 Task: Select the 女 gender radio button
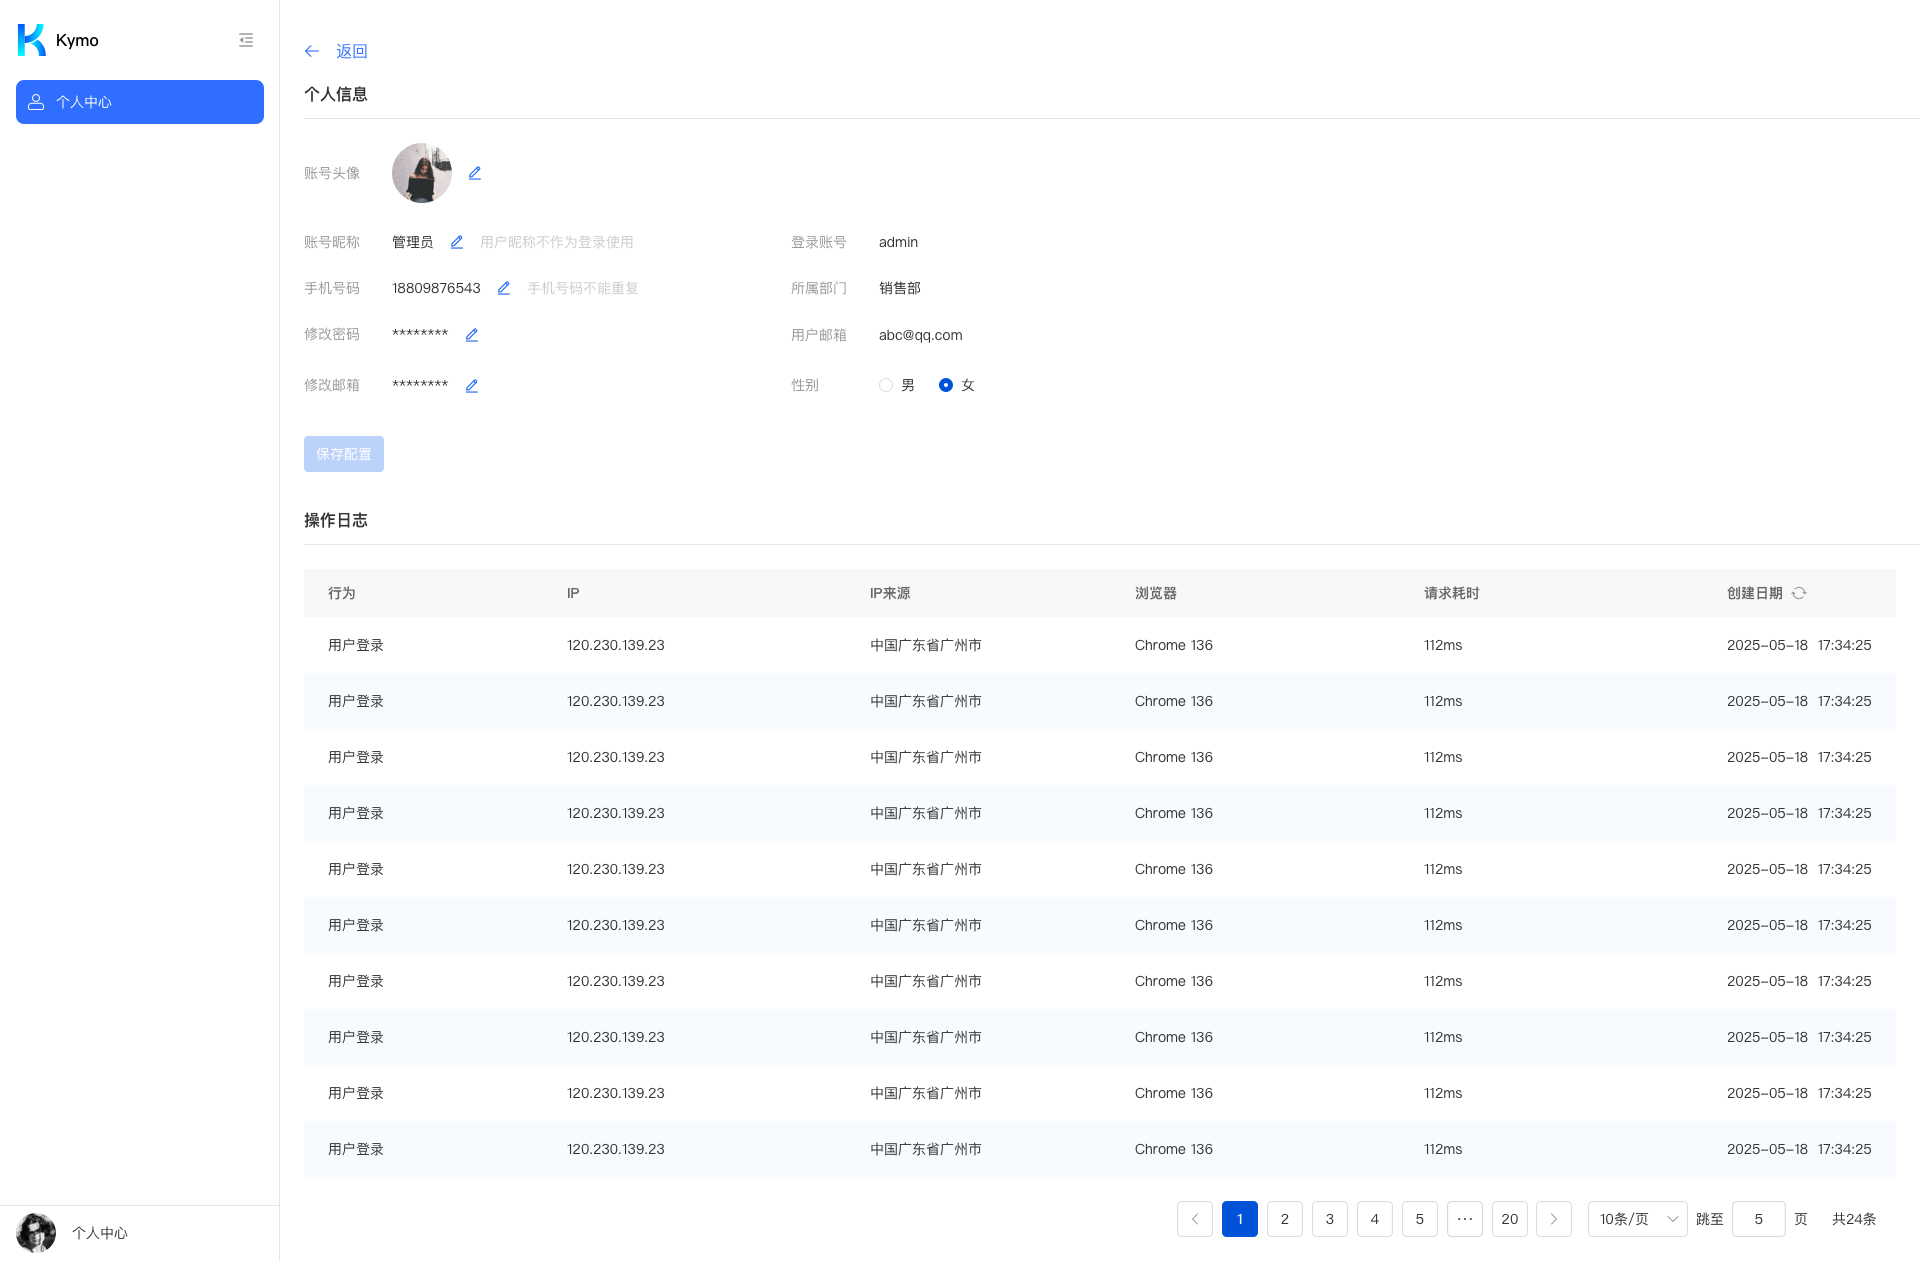(946, 385)
